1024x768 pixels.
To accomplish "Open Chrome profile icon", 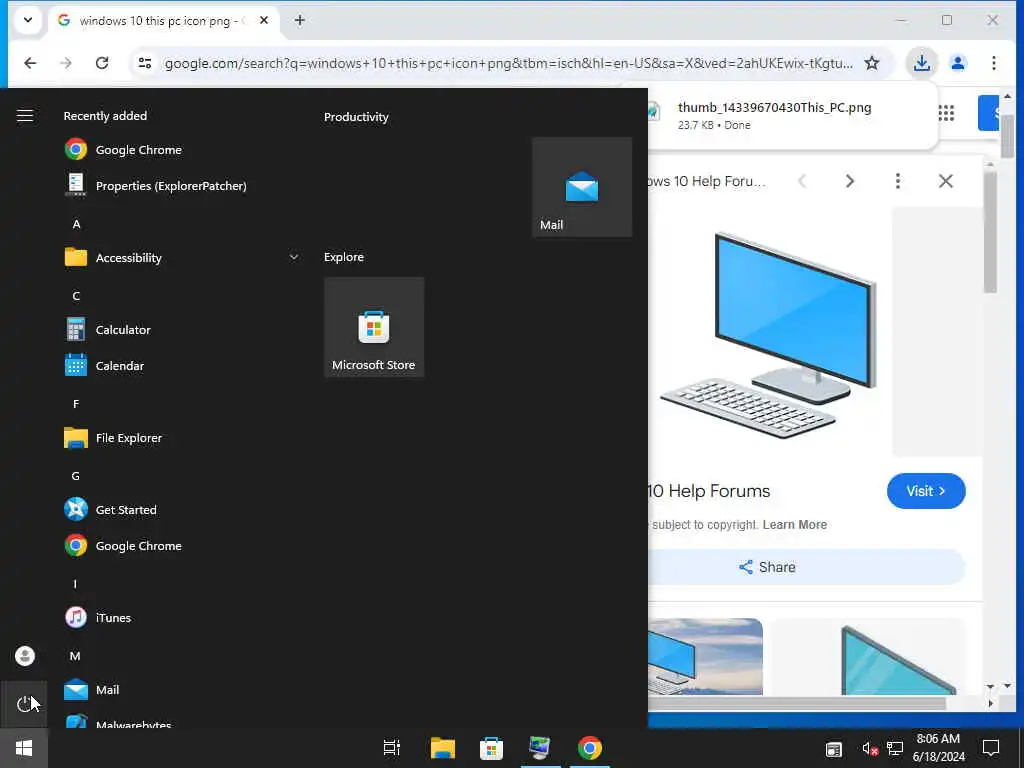I will (x=958, y=63).
